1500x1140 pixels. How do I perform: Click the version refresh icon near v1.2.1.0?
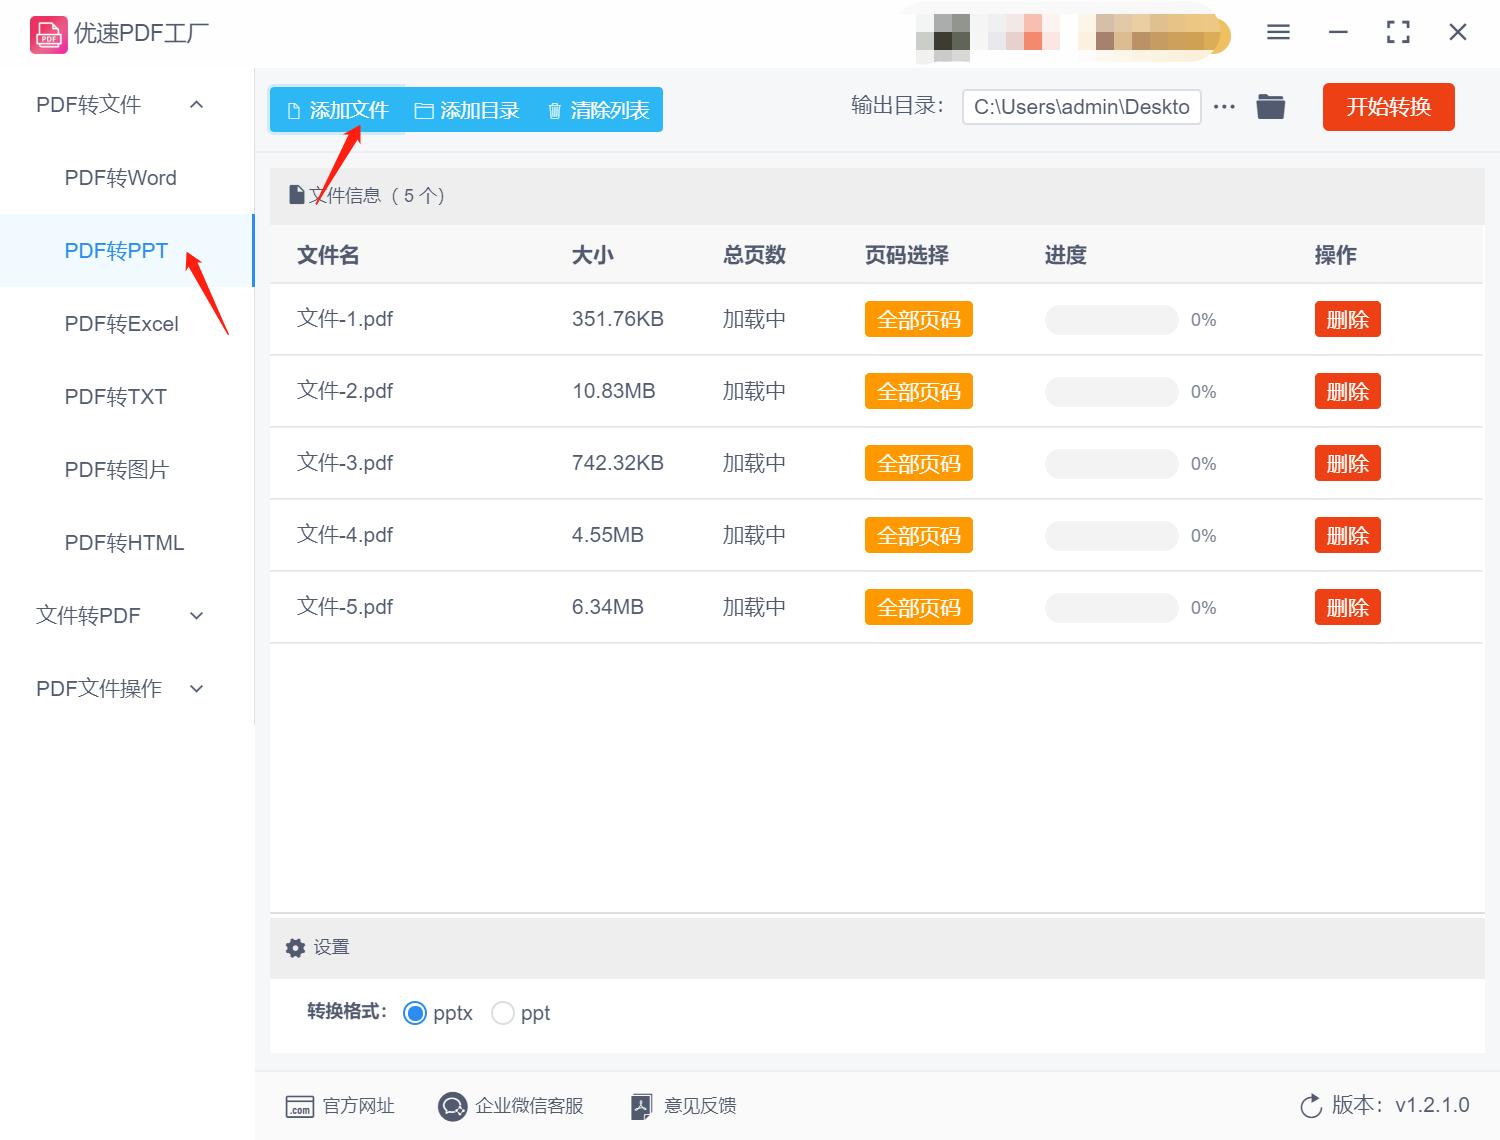(1311, 1106)
